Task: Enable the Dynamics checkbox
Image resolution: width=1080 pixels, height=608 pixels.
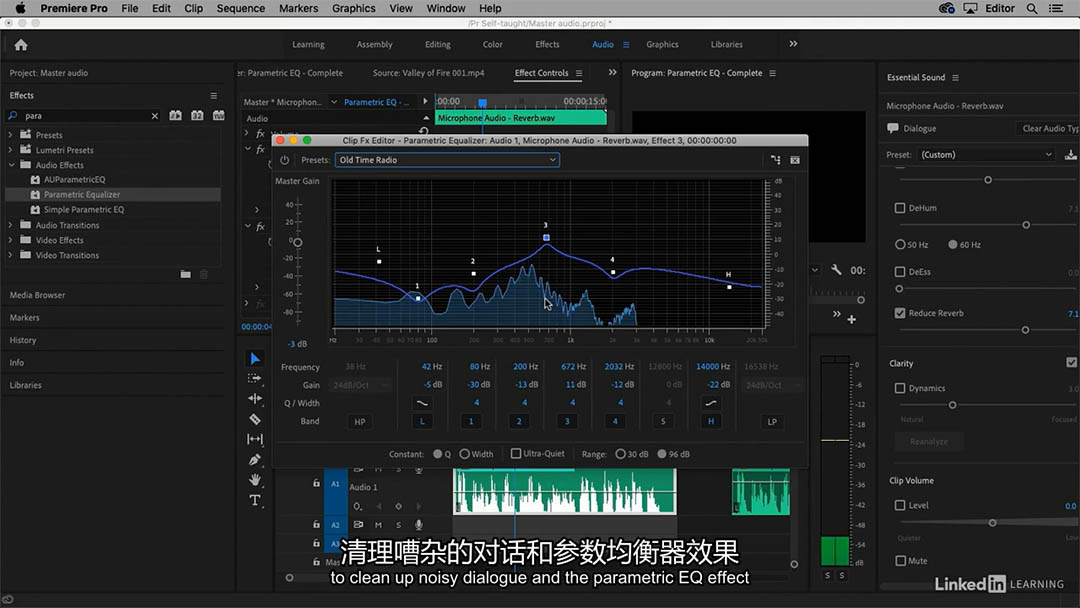Action: click(x=900, y=388)
